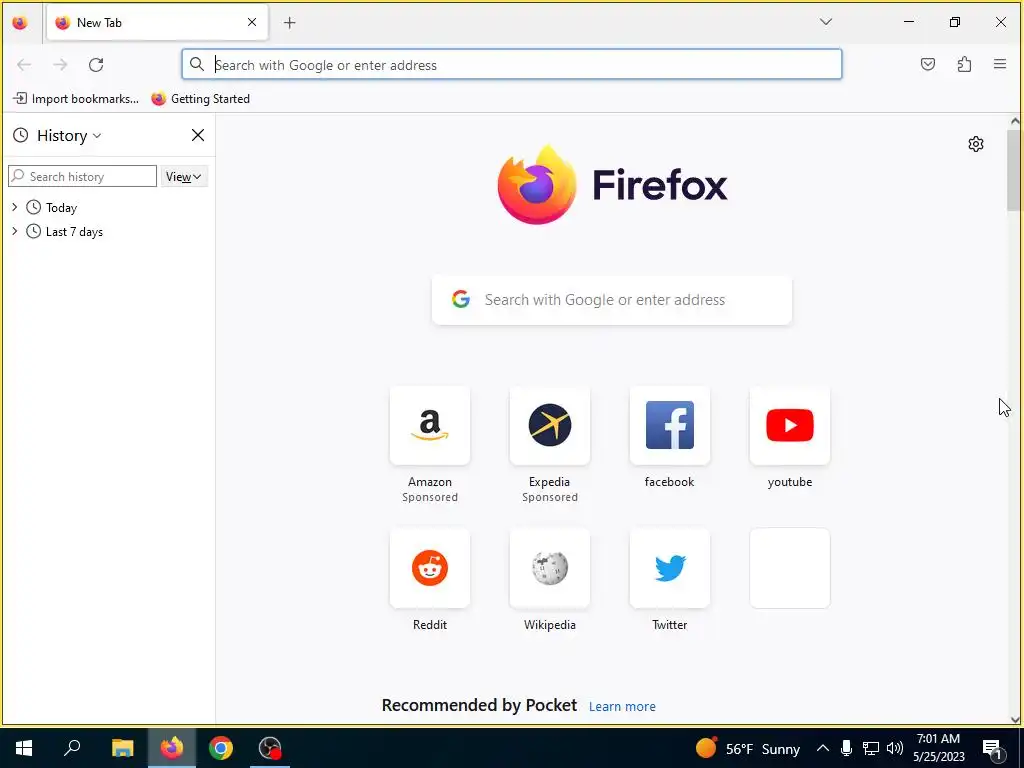Screen dimensions: 1024x768
Task: Open the View sort dropdown
Action: [x=184, y=176]
